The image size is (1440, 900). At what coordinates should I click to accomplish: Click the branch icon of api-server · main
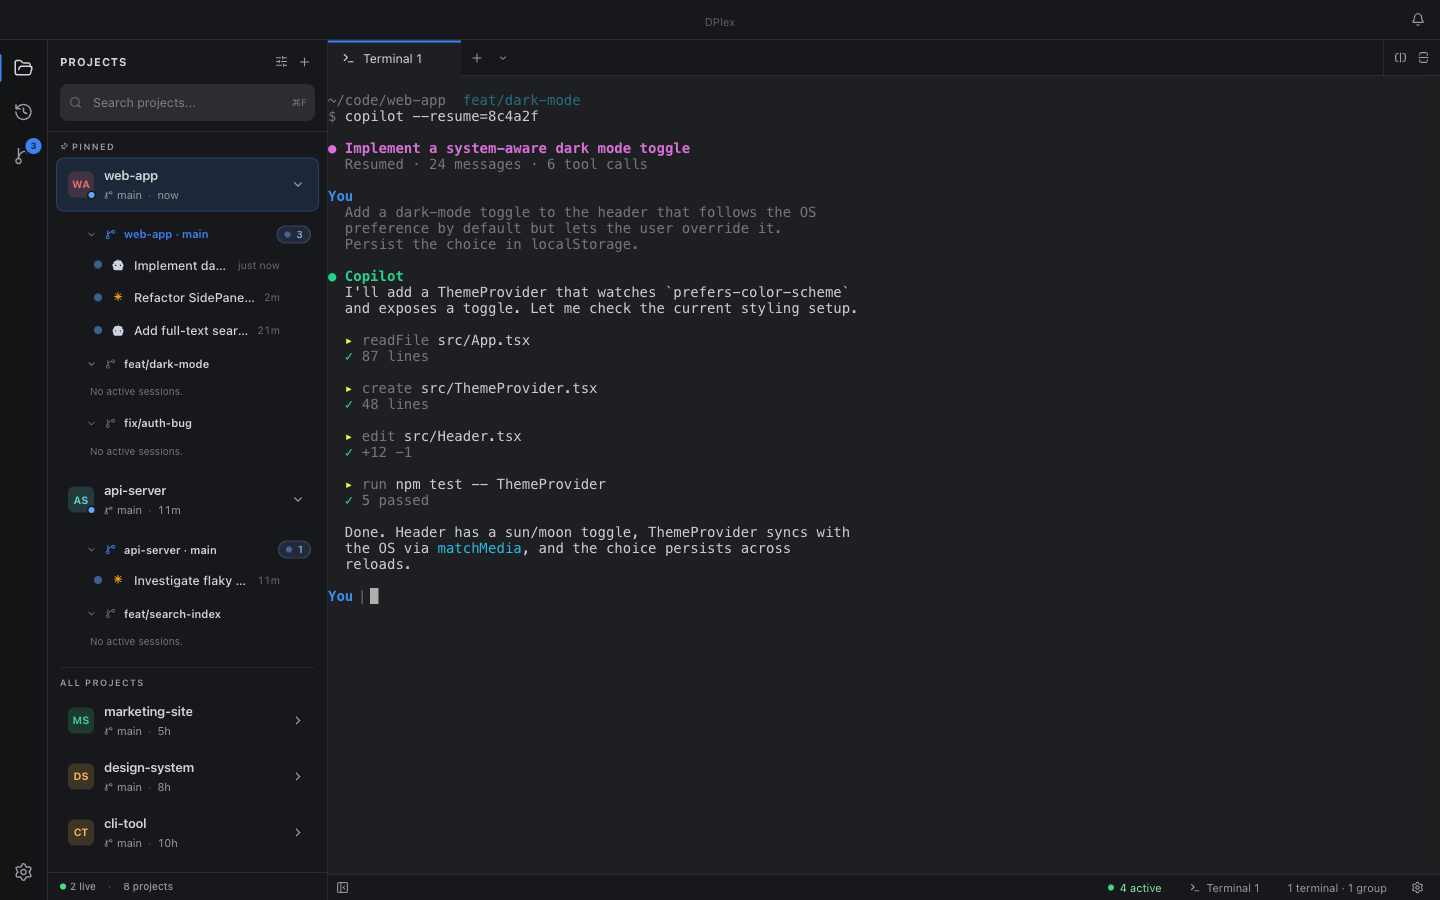click(x=110, y=550)
